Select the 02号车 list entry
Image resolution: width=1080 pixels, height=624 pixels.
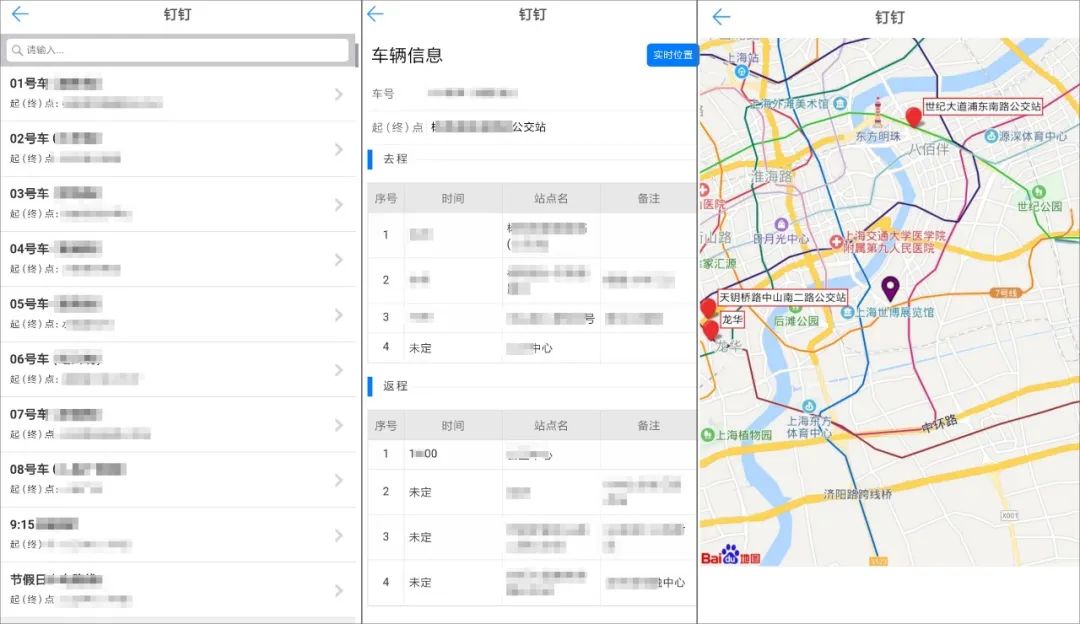coord(178,149)
